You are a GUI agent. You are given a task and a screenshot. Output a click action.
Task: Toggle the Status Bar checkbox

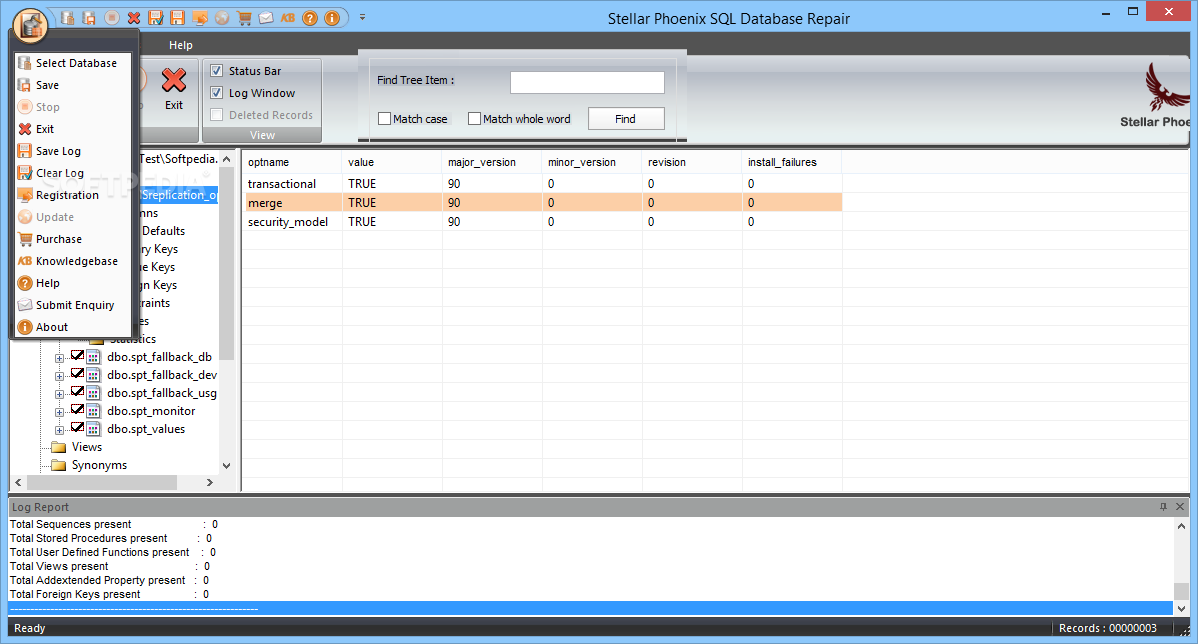point(217,71)
